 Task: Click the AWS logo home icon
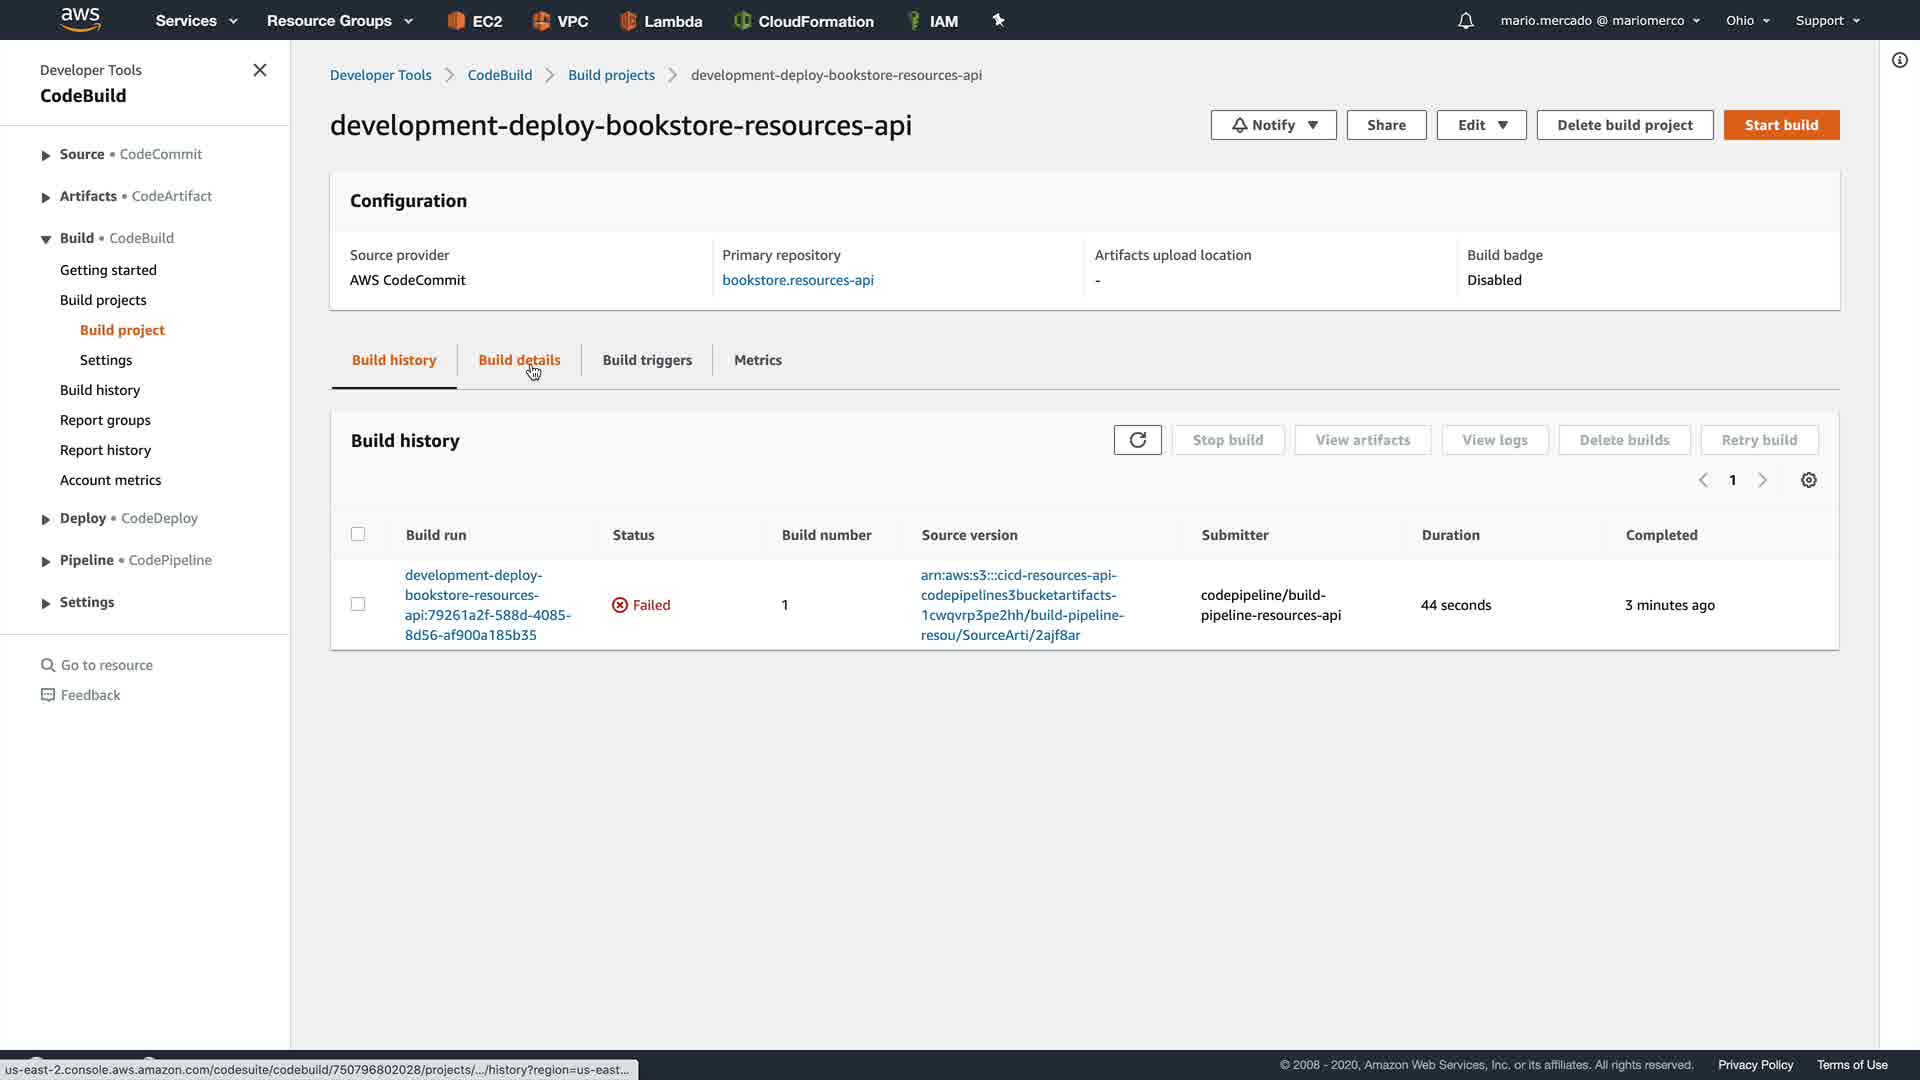[x=80, y=19]
